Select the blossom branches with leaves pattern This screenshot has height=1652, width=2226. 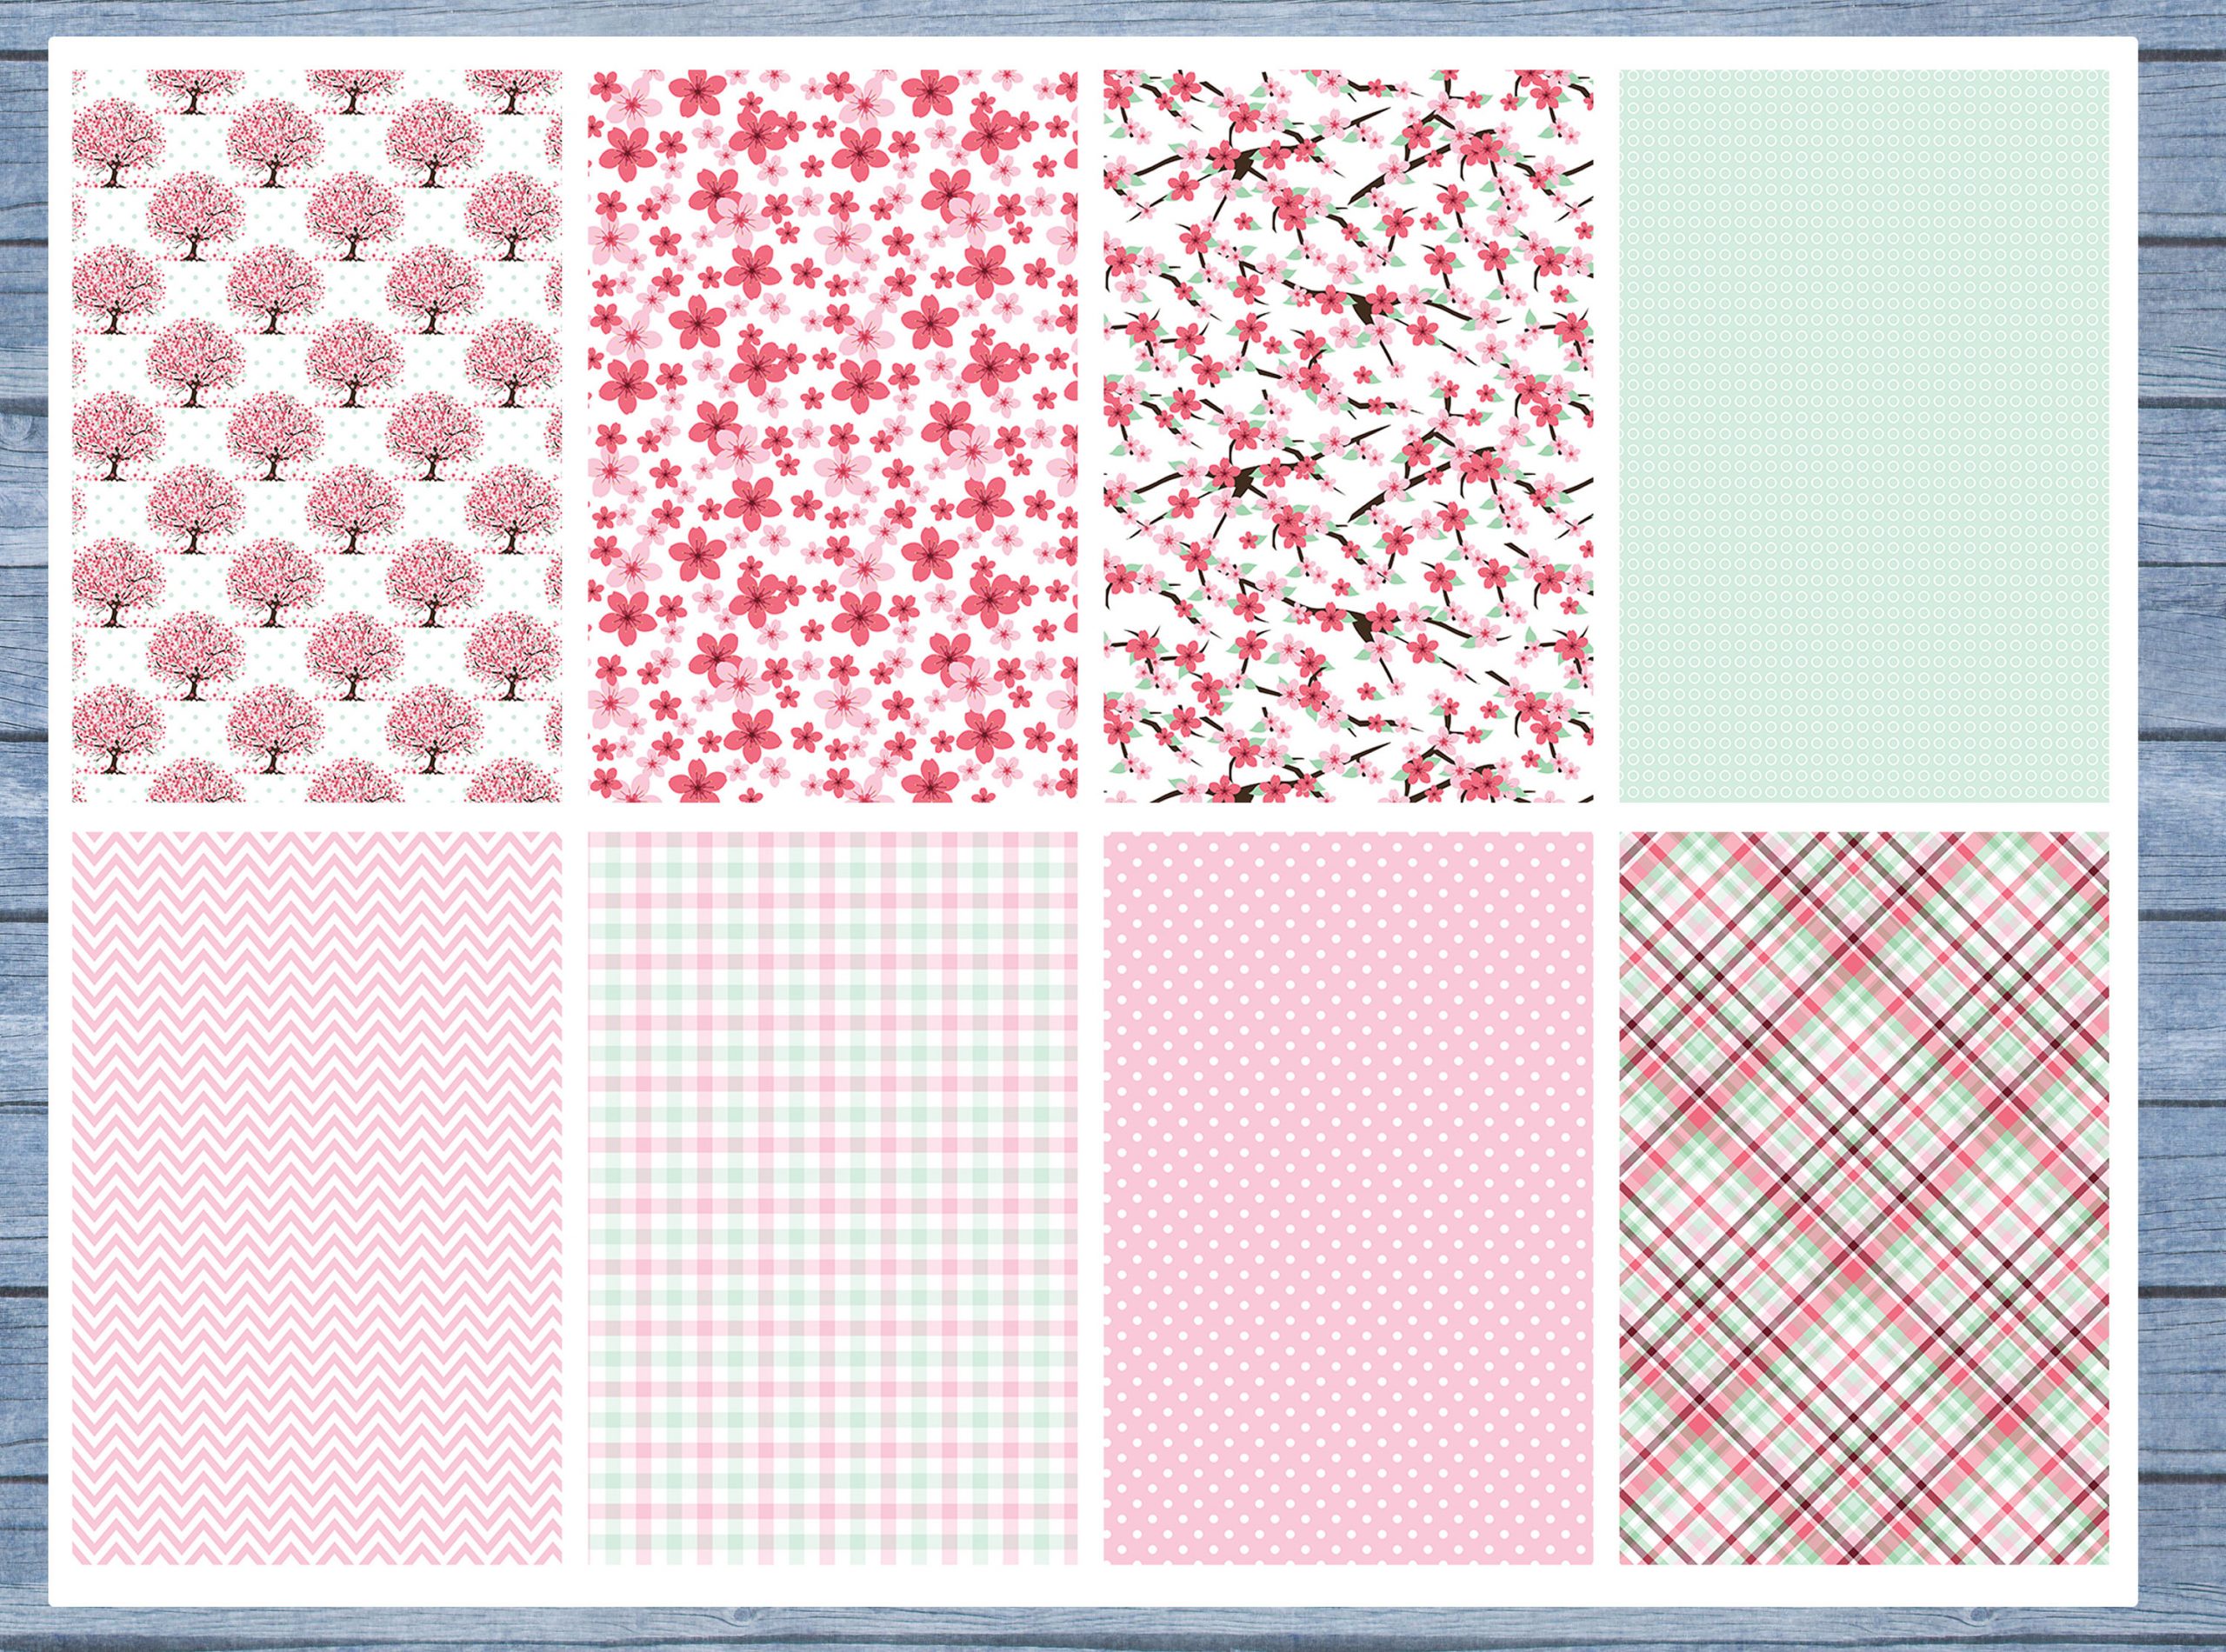pyautogui.click(x=1348, y=434)
